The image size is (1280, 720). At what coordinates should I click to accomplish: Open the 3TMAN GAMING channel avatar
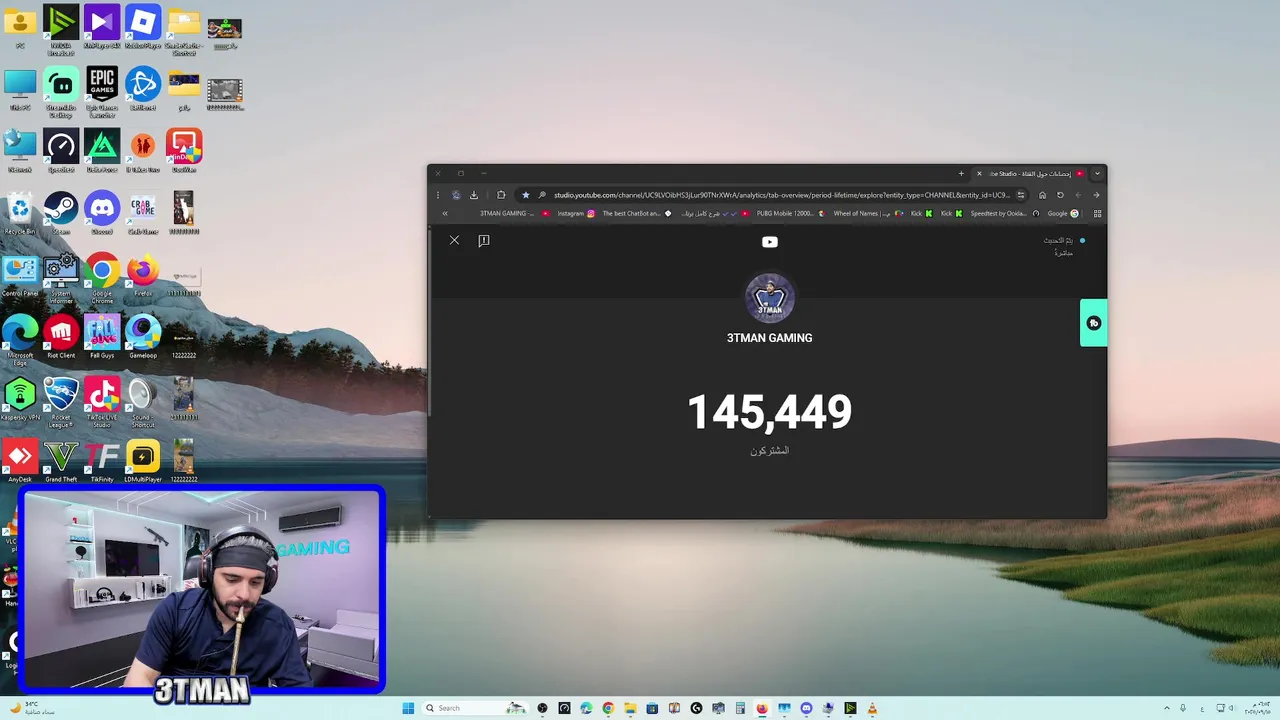(x=769, y=298)
